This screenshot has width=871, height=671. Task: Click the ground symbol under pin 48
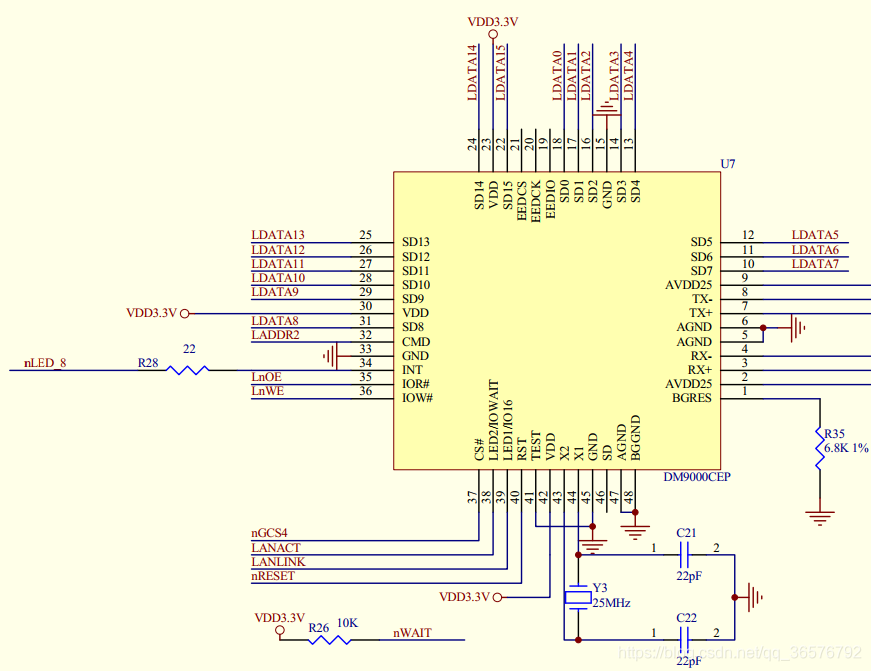(635, 533)
